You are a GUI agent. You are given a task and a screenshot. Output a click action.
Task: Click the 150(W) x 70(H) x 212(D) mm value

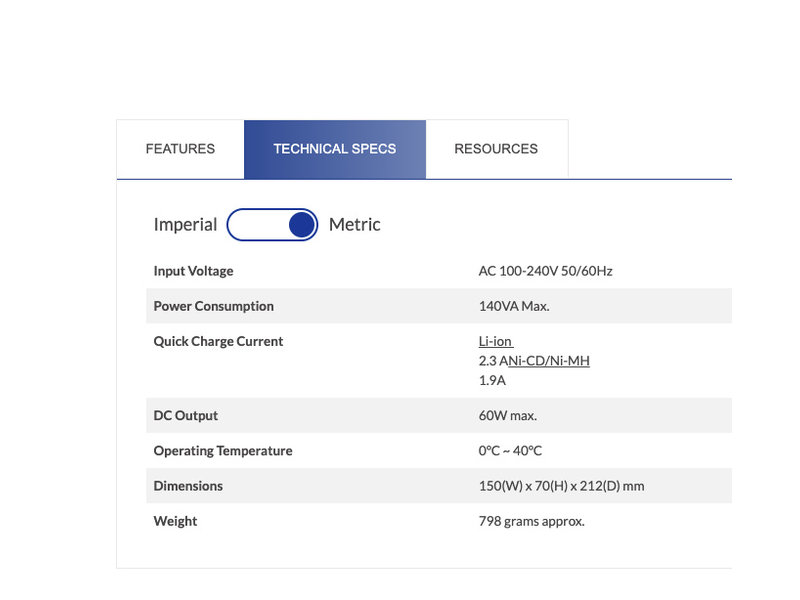click(561, 486)
